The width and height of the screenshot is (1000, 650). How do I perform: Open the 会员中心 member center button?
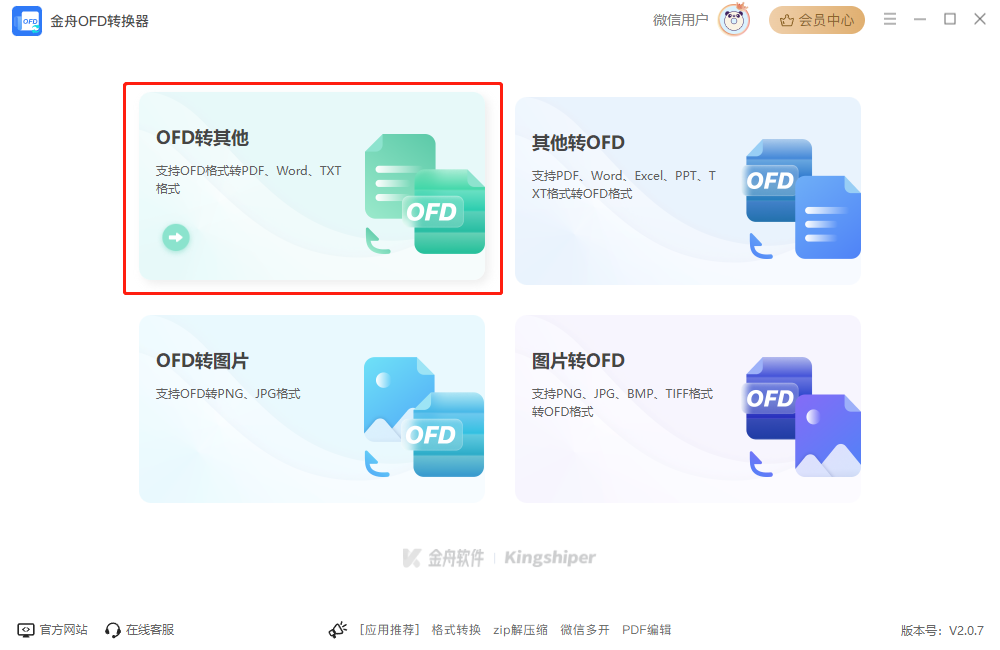pos(816,20)
